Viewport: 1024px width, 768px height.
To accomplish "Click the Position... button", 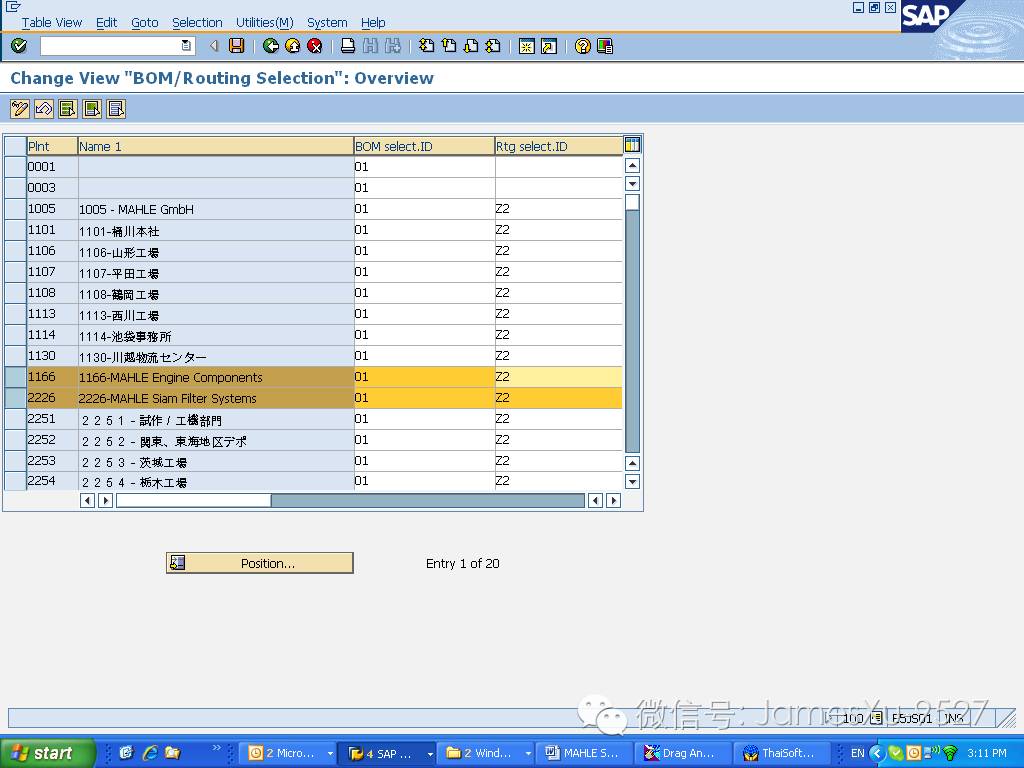I will (x=260, y=563).
